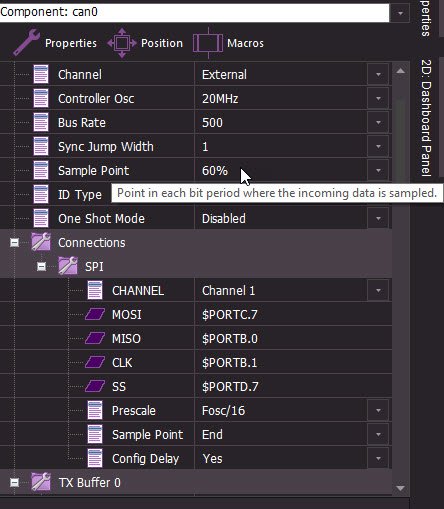Click the scrollbar down arrow
Image resolution: width=444 pixels, height=509 pixels.
pyautogui.click(x=400, y=488)
